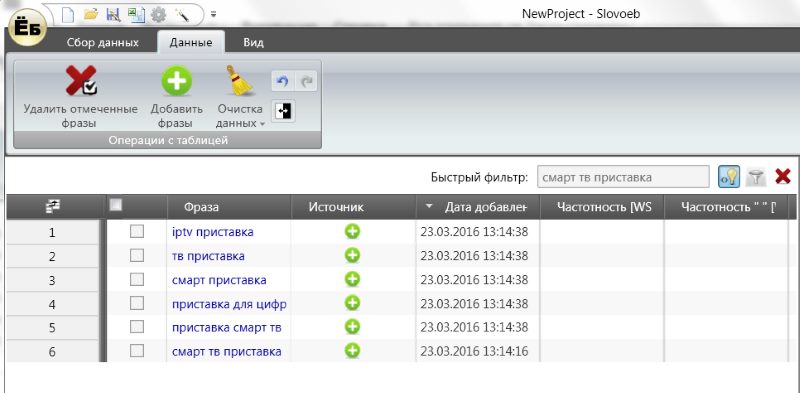
Task: Click source plus icon for тв приставка
Action: (352, 255)
